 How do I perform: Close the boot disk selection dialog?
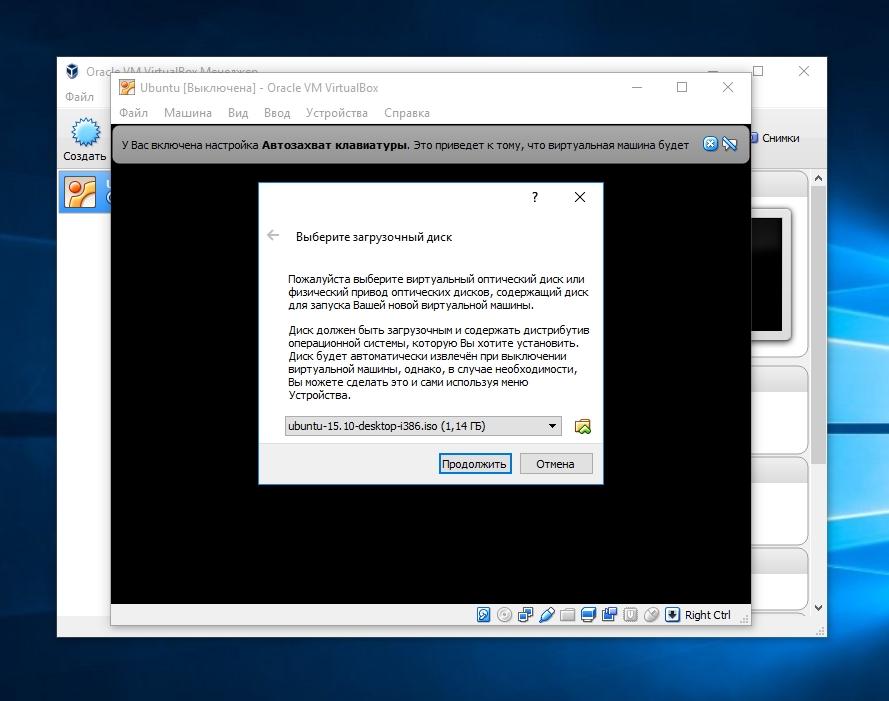pyautogui.click(x=579, y=197)
